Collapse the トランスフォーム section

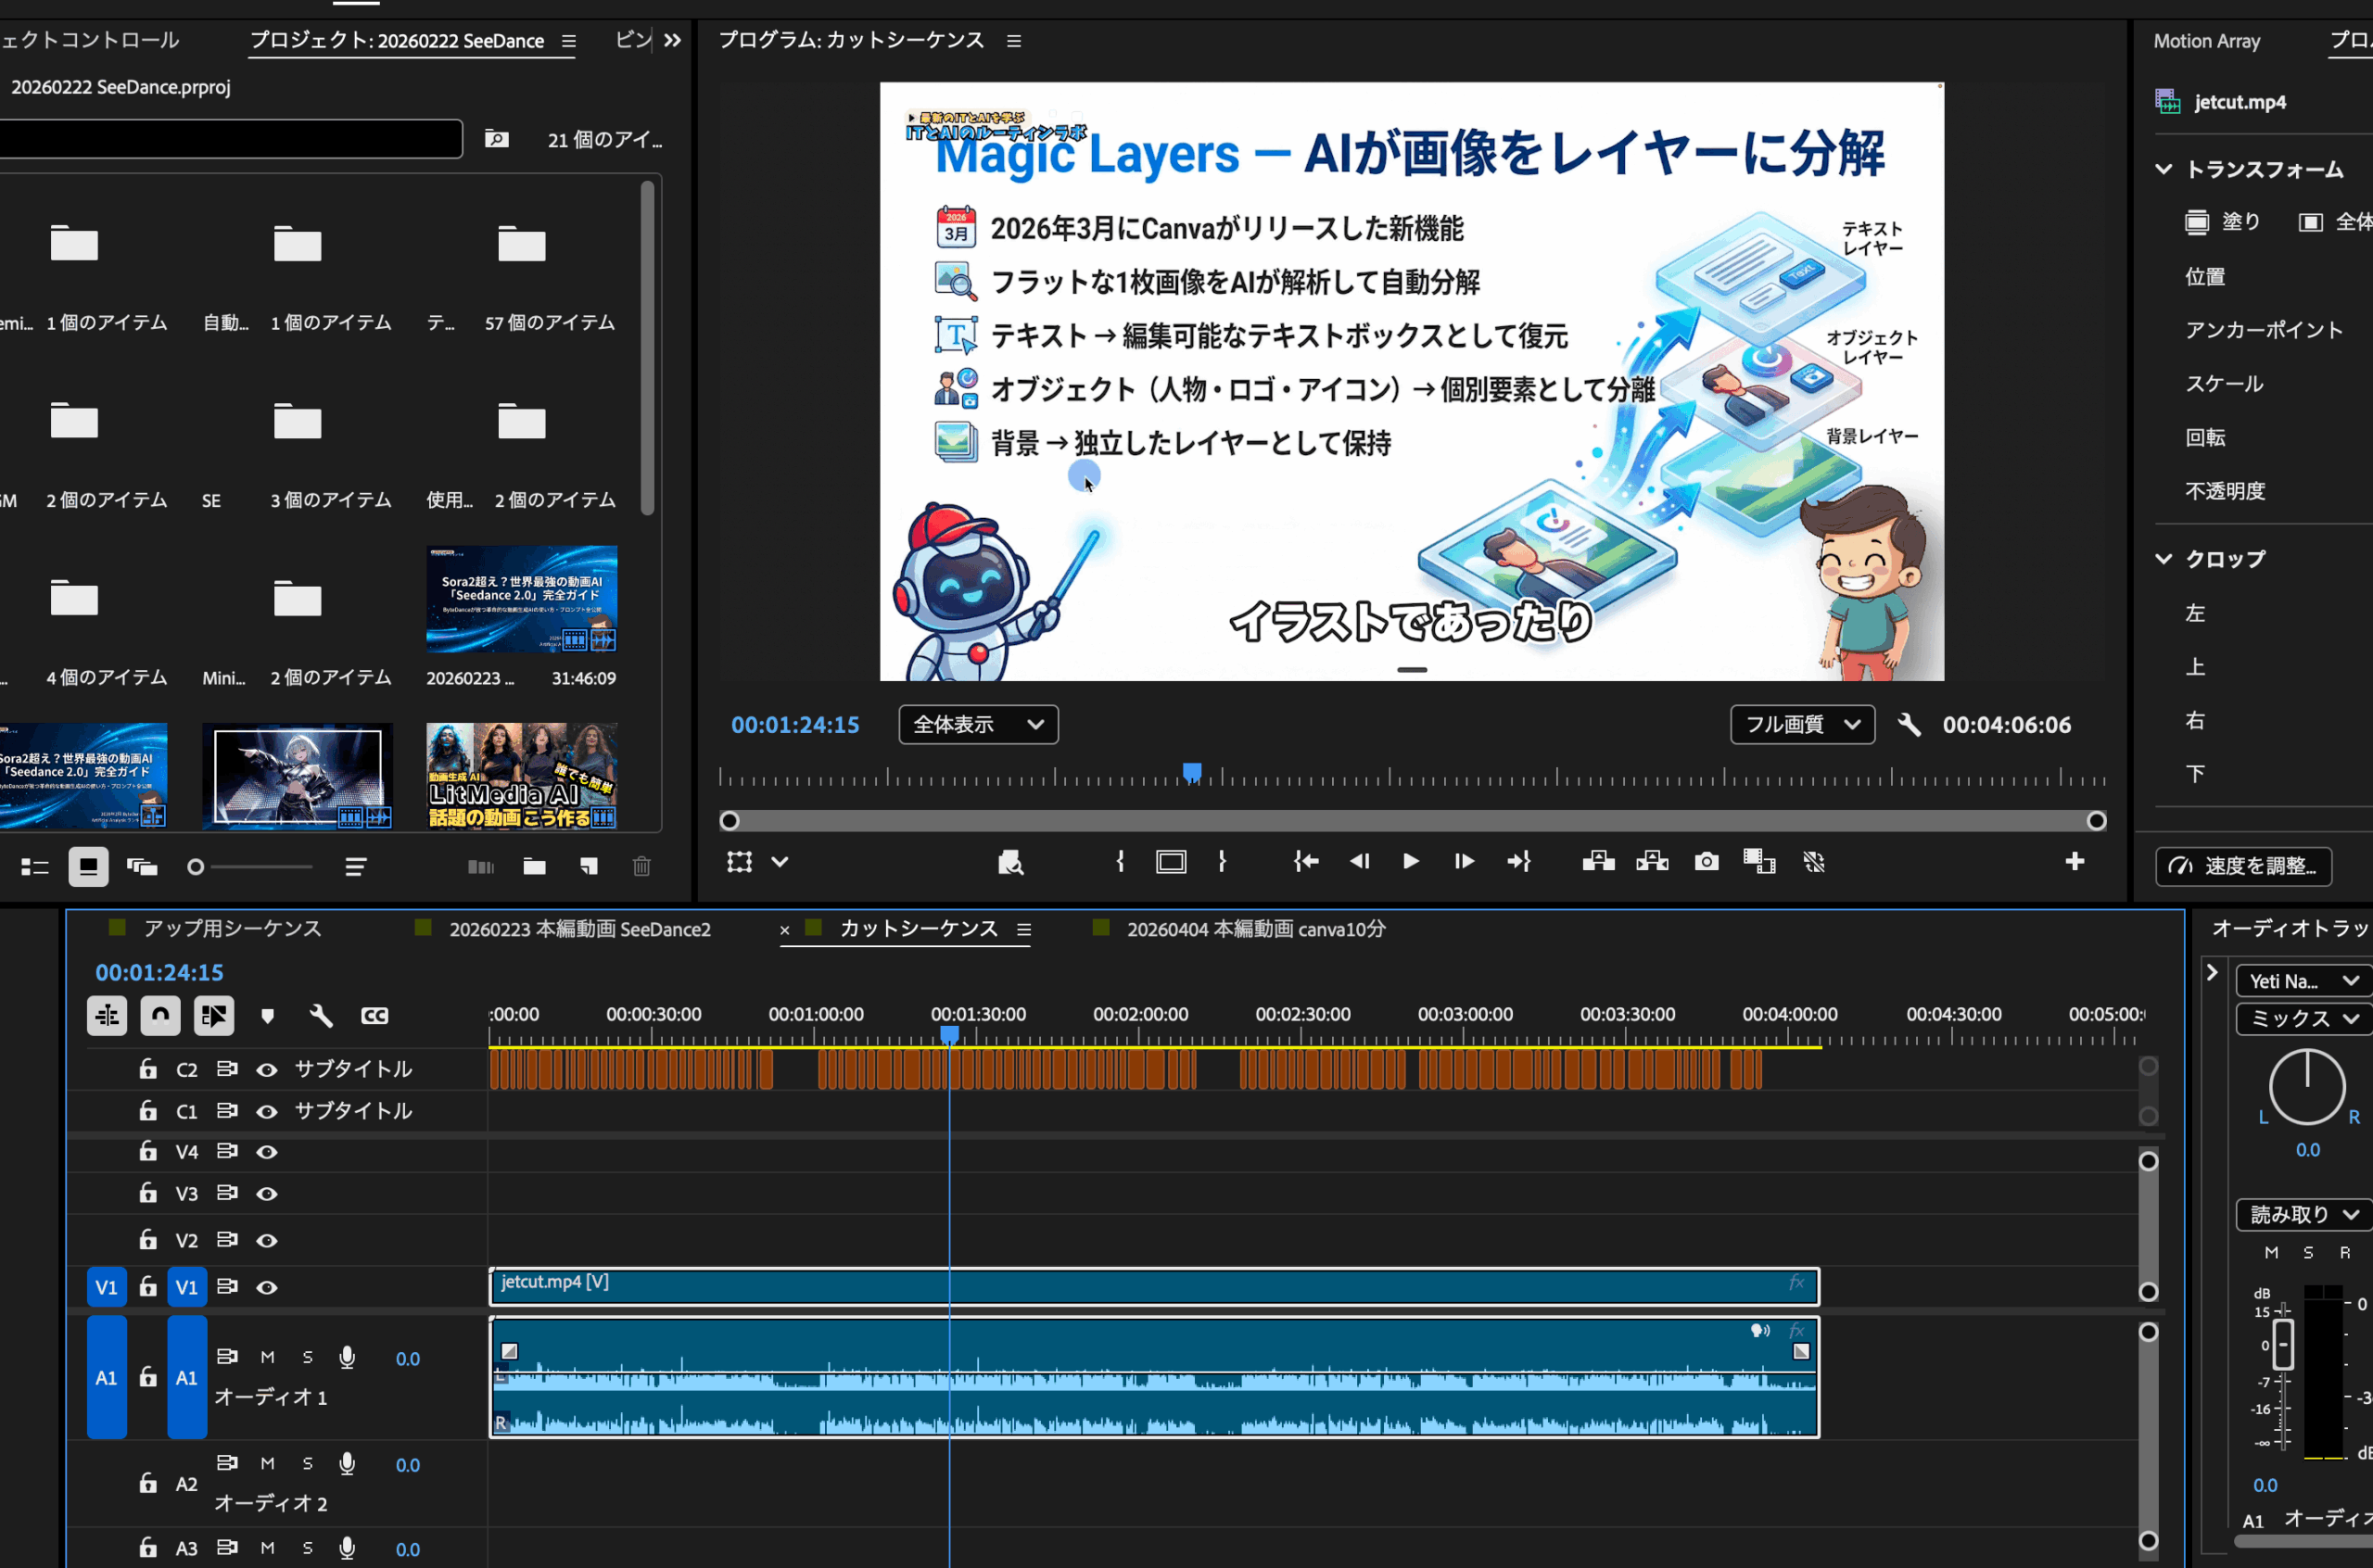click(x=2163, y=169)
